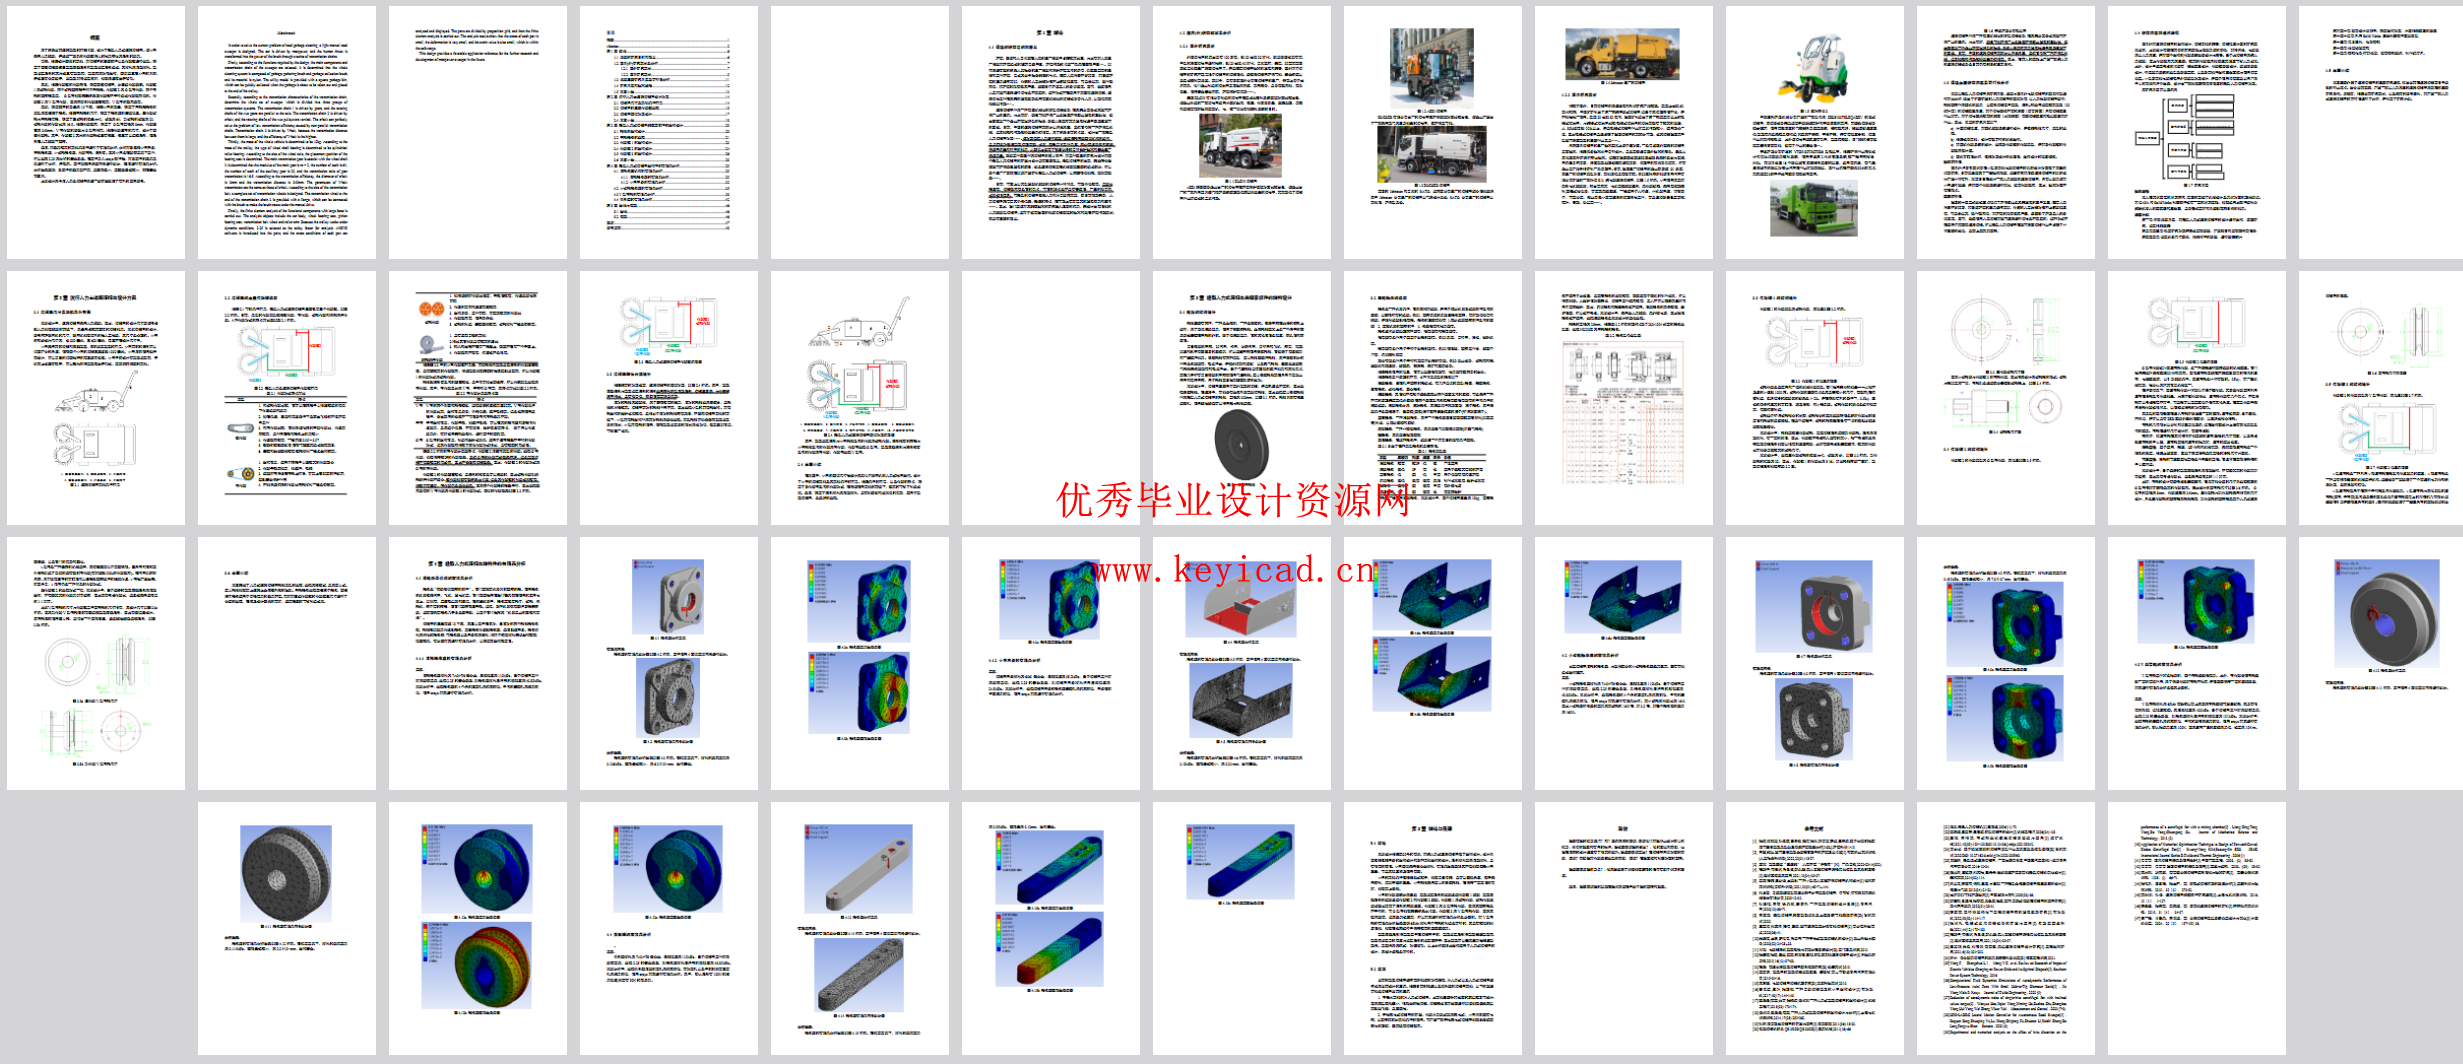Click the red watermark text 优秀毕业设计资源网

(x=1232, y=500)
